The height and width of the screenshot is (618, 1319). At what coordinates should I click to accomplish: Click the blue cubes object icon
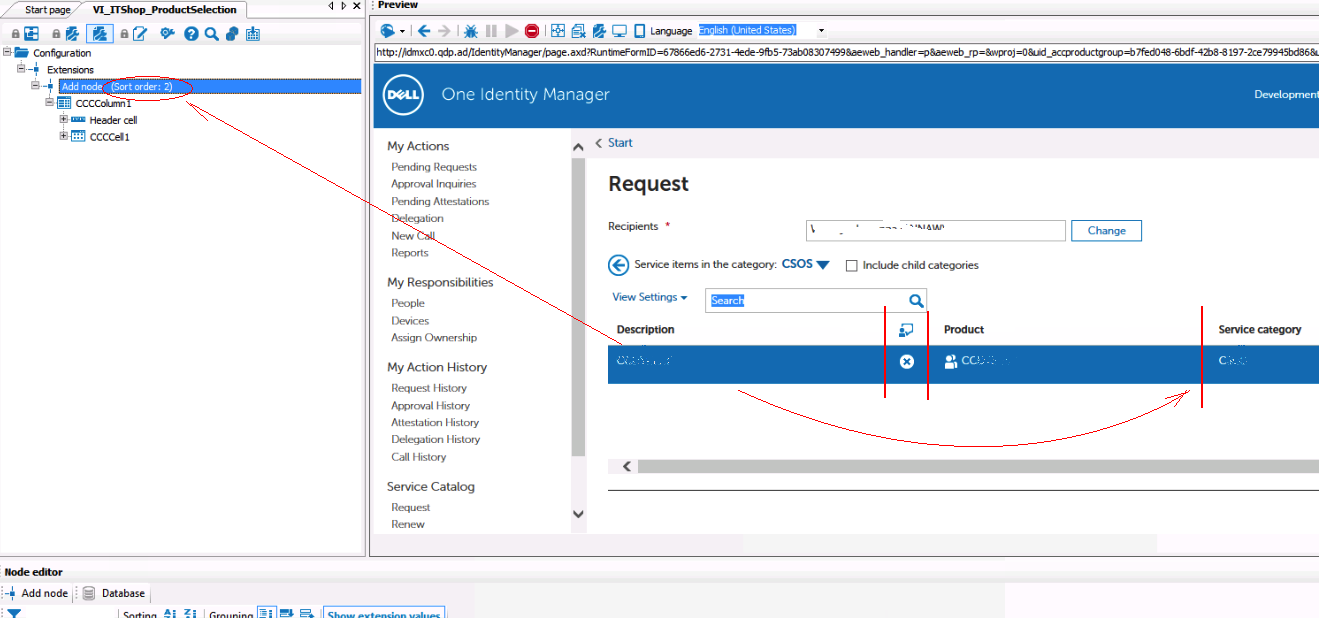232,34
